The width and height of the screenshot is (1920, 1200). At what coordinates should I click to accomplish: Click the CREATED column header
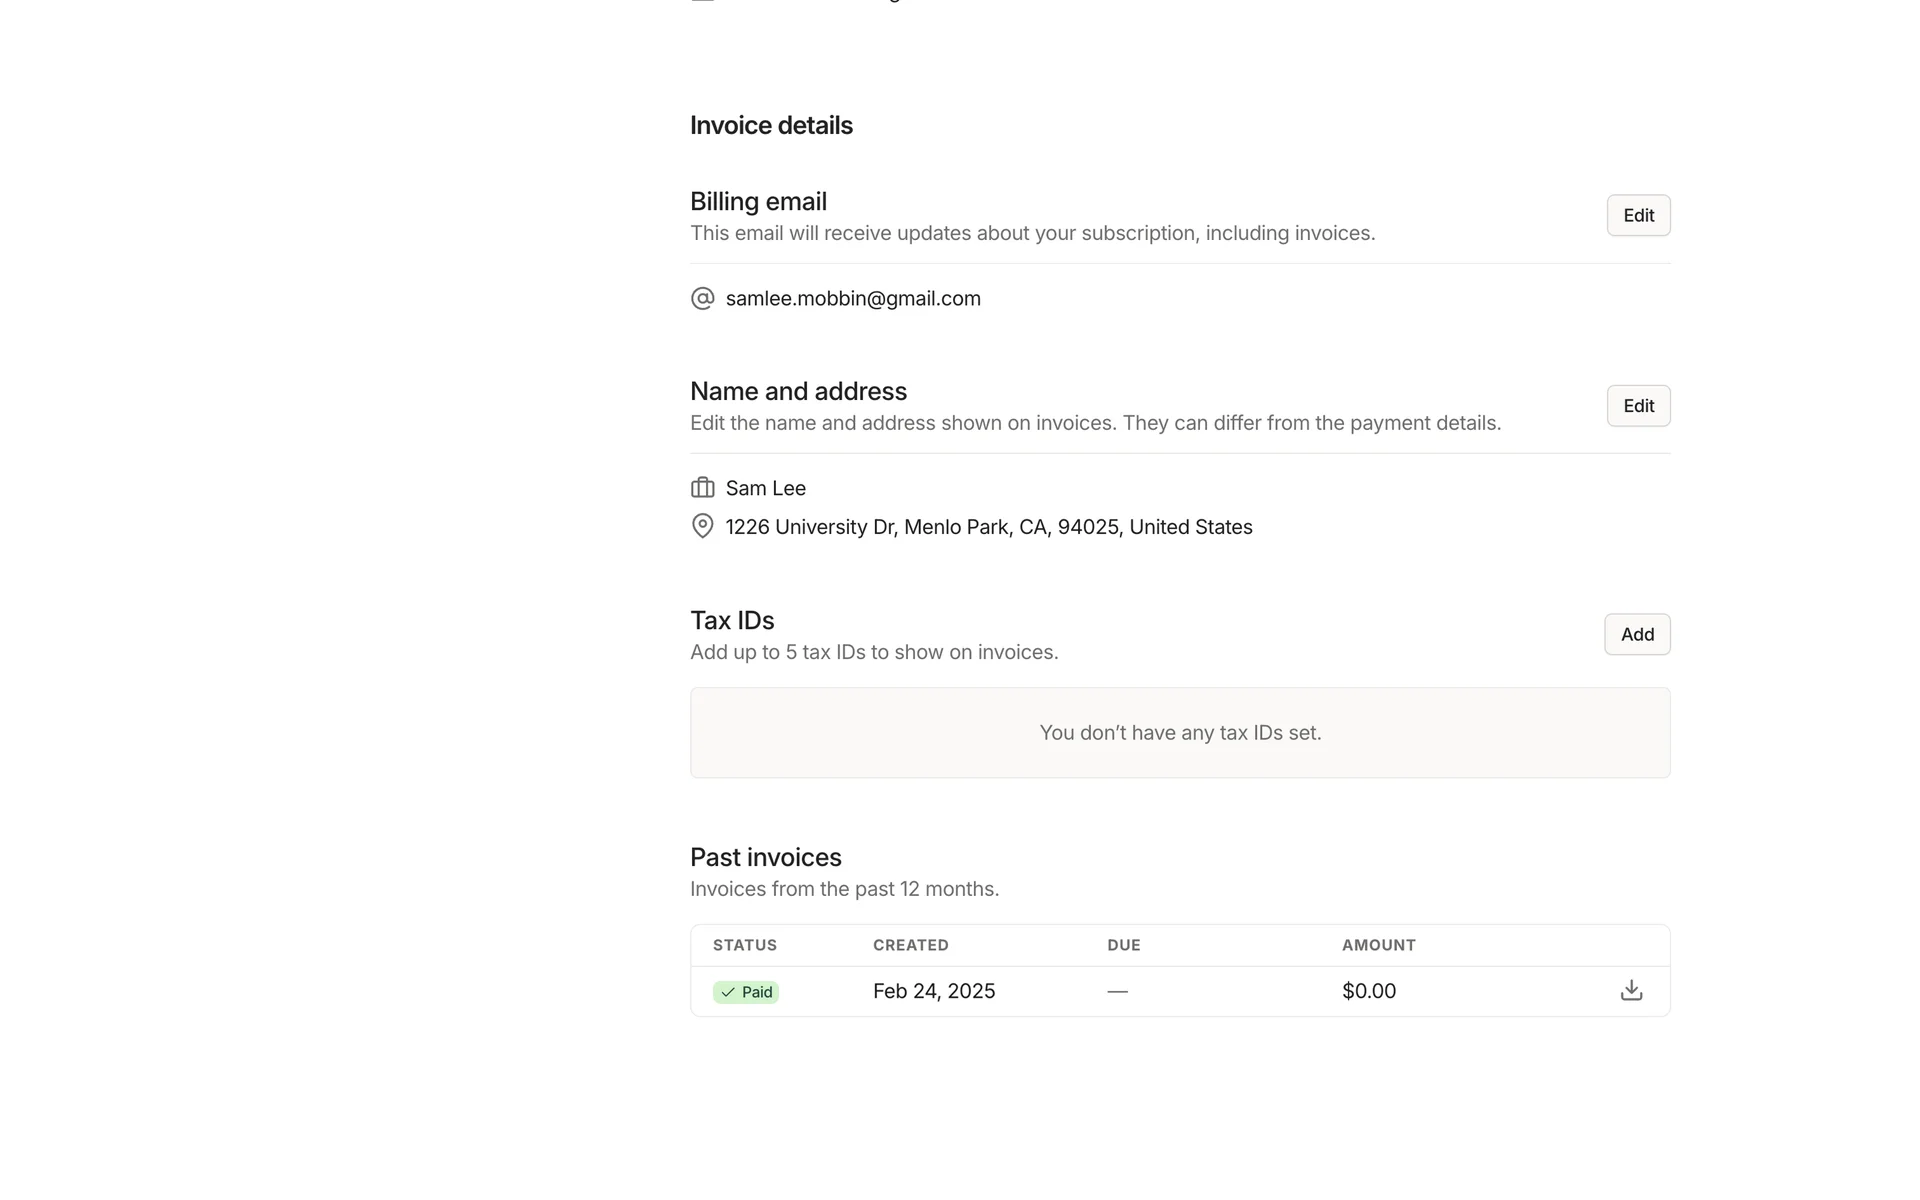[x=911, y=945]
